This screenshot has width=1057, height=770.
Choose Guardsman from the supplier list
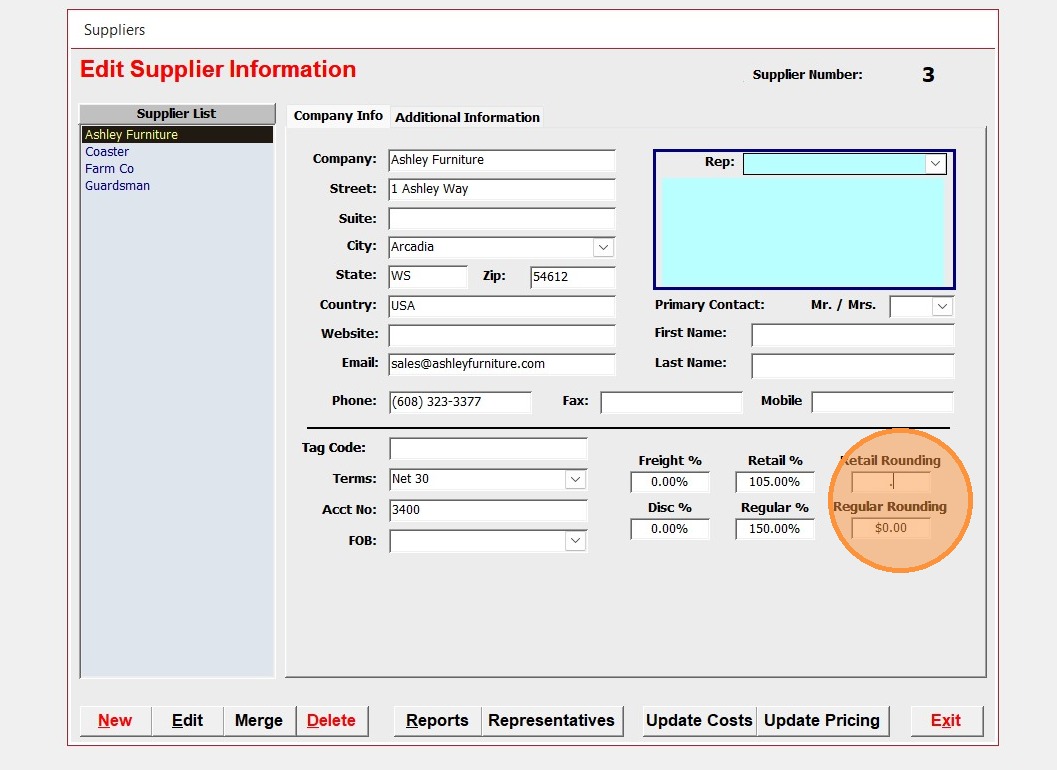click(x=117, y=186)
